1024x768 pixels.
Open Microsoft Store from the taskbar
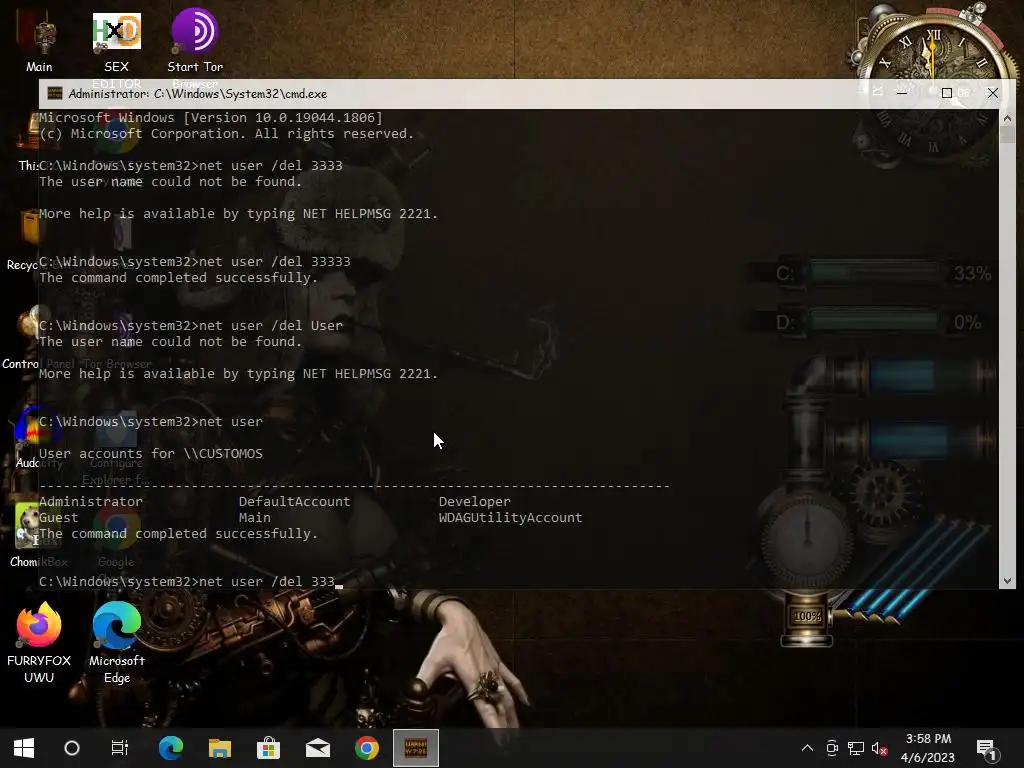pyautogui.click(x=268, y=748)
